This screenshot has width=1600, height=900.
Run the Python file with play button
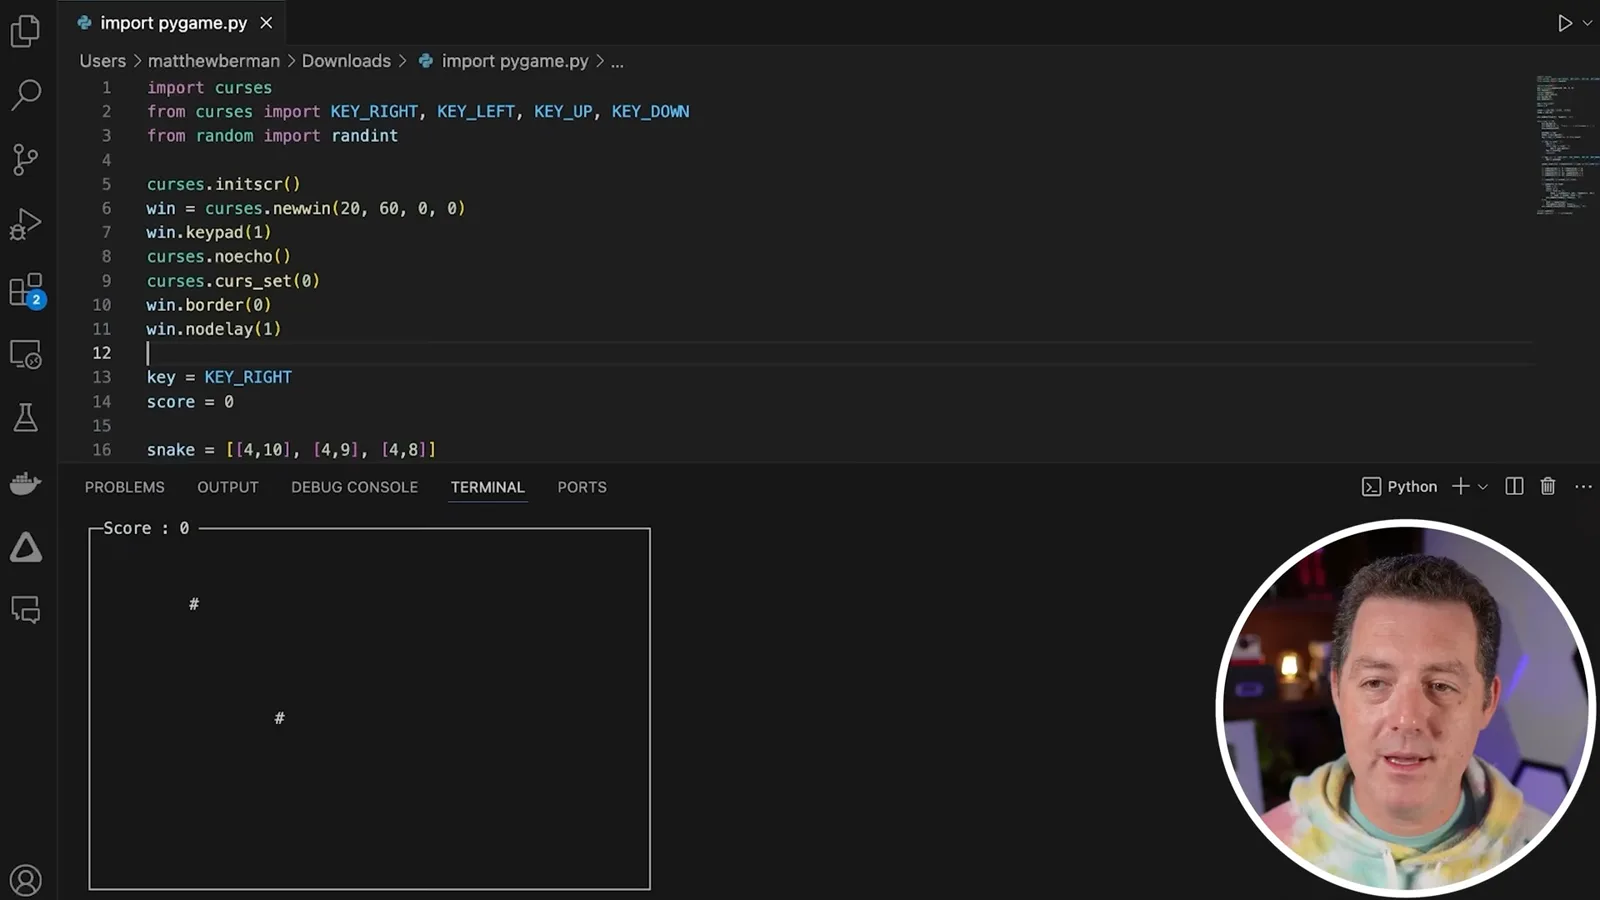[x=1564, y=23]
